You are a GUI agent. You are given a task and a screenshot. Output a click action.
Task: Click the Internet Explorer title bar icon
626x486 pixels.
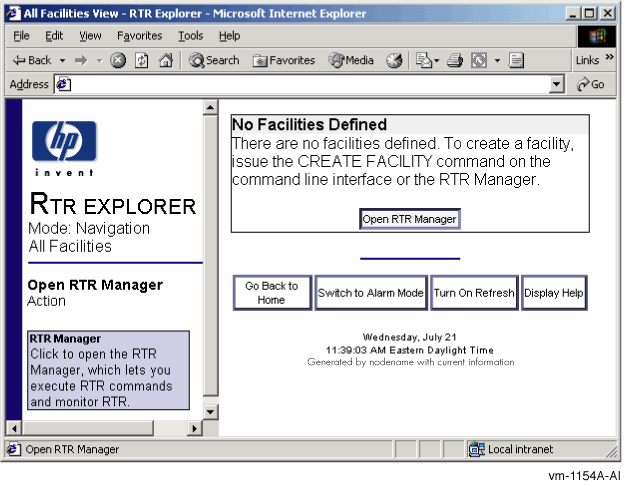[x=13, y=13]
